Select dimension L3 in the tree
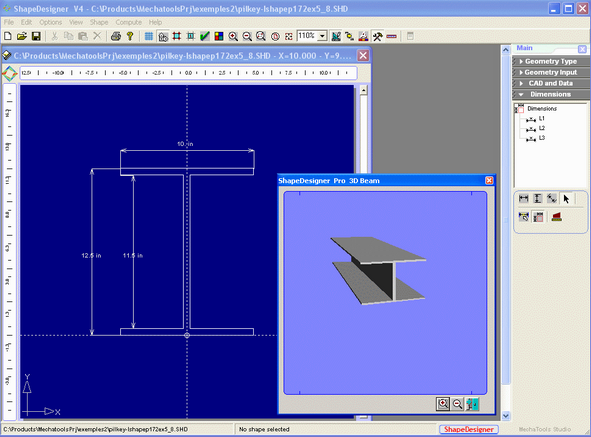The width and height of the screenshot is (591, 437). click(x=542, y=138)
